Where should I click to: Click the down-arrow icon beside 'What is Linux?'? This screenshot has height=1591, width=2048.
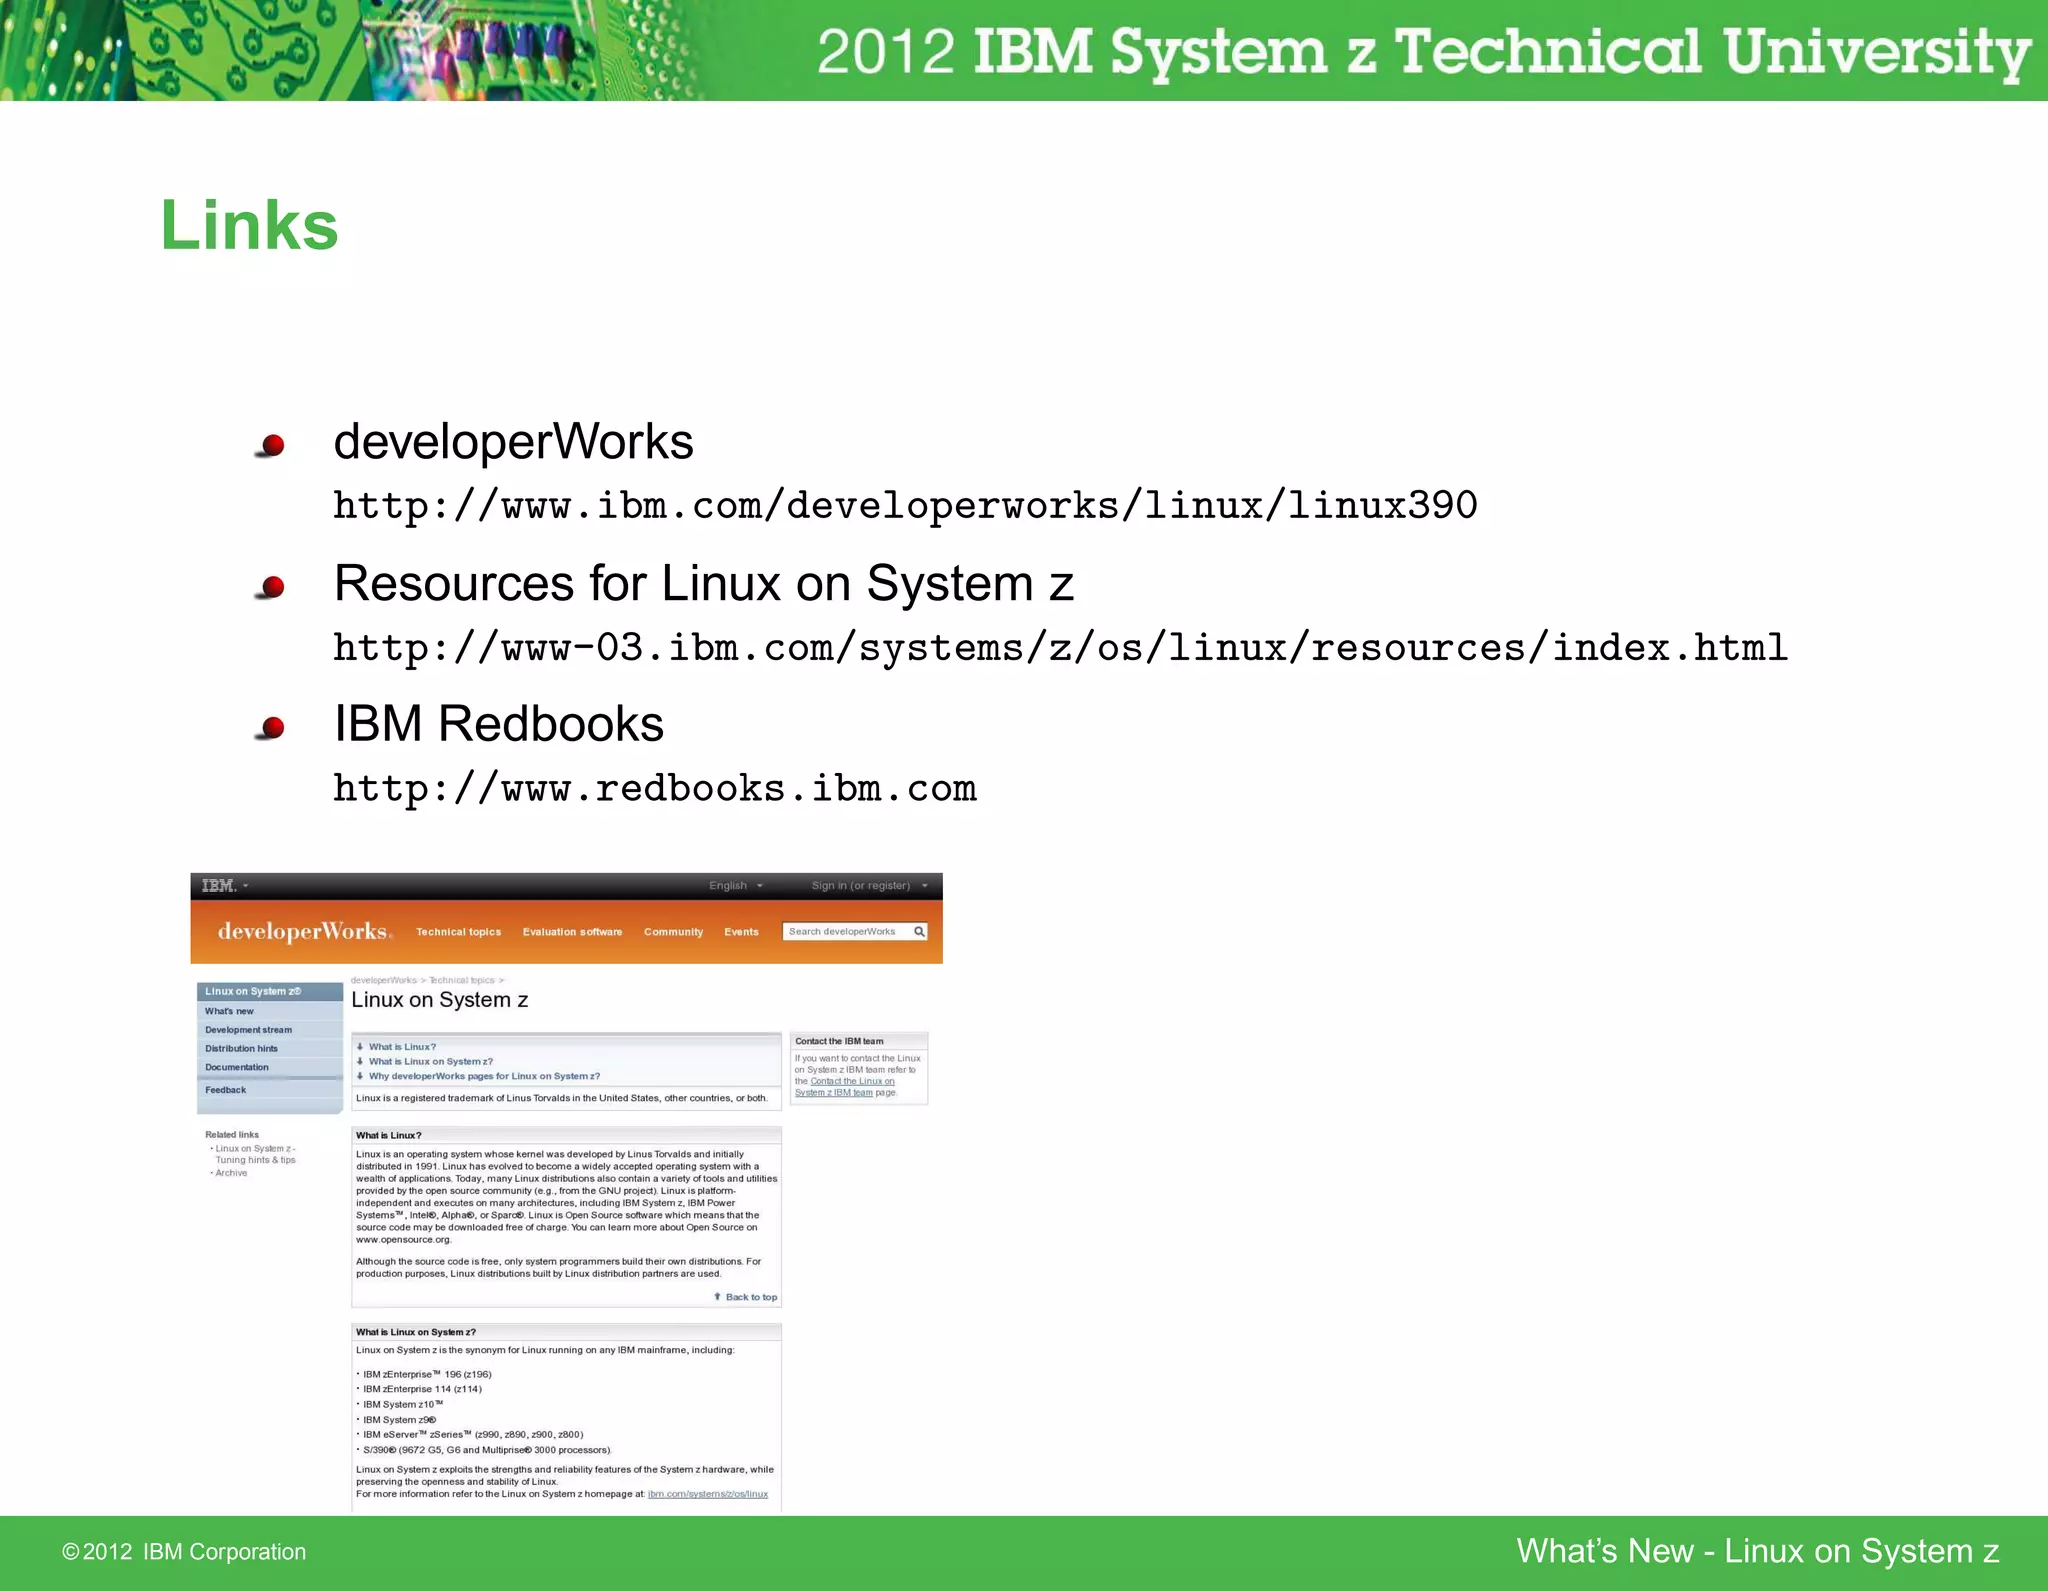[x=360, y=1047]
